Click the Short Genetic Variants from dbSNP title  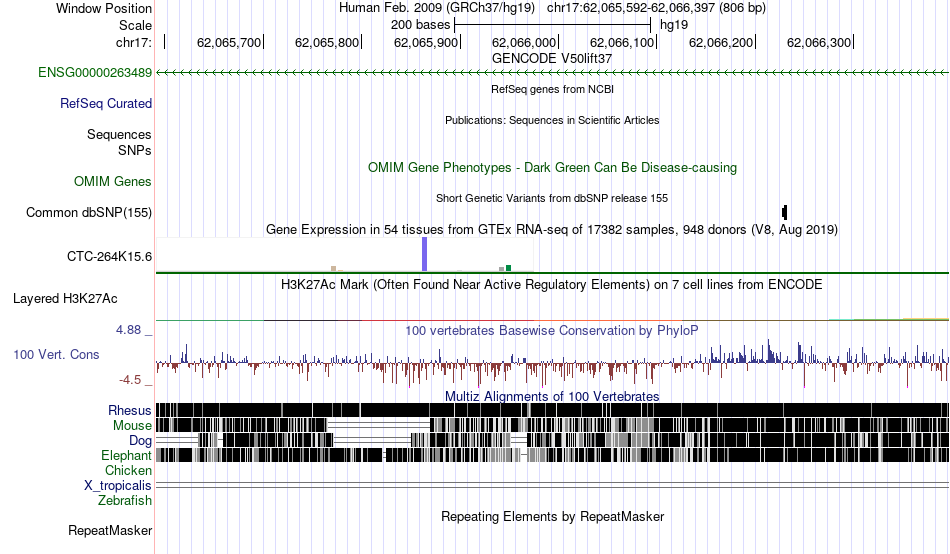point(552,198)
